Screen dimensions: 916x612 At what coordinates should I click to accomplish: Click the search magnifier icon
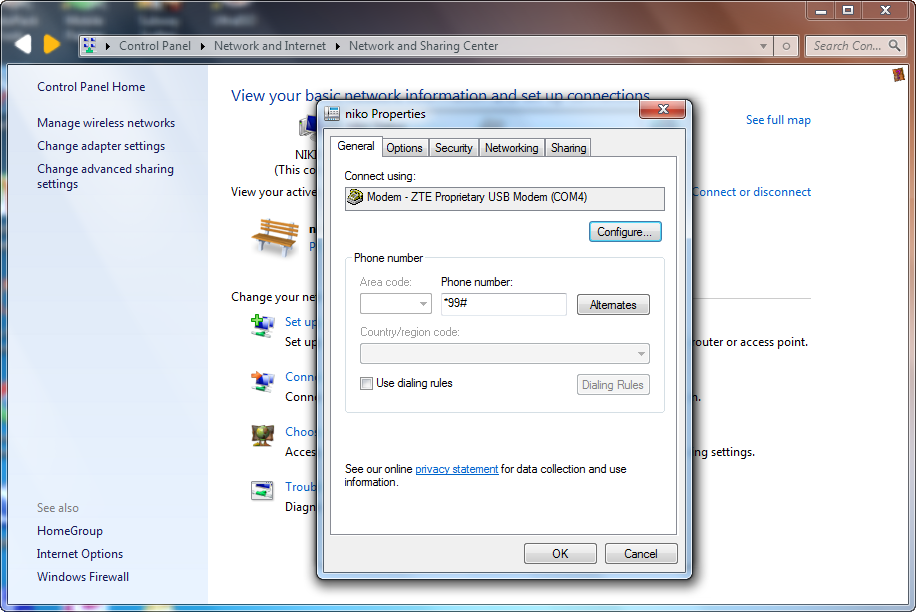coord(894,46)
